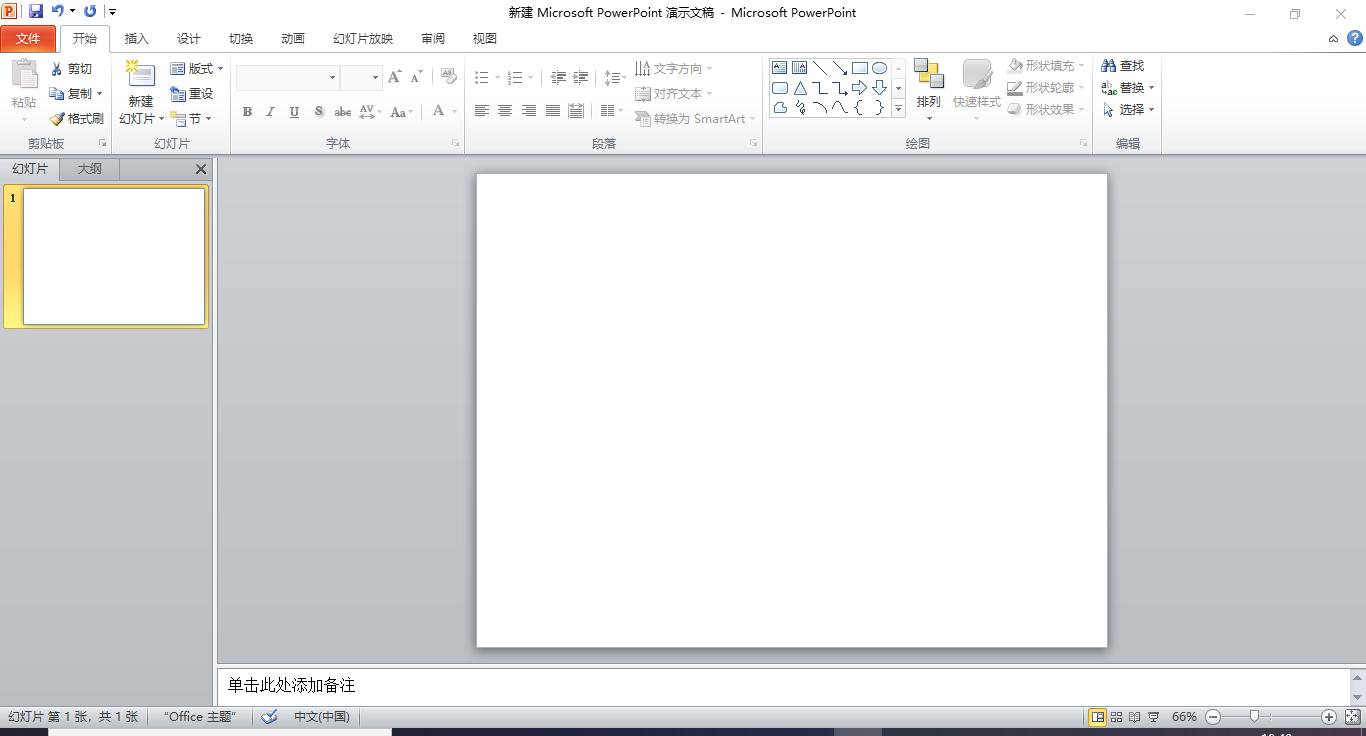Viewport: 1366px width, 736px height.
Task: Click the fit slide to window icon
Action: (1352, 717)
